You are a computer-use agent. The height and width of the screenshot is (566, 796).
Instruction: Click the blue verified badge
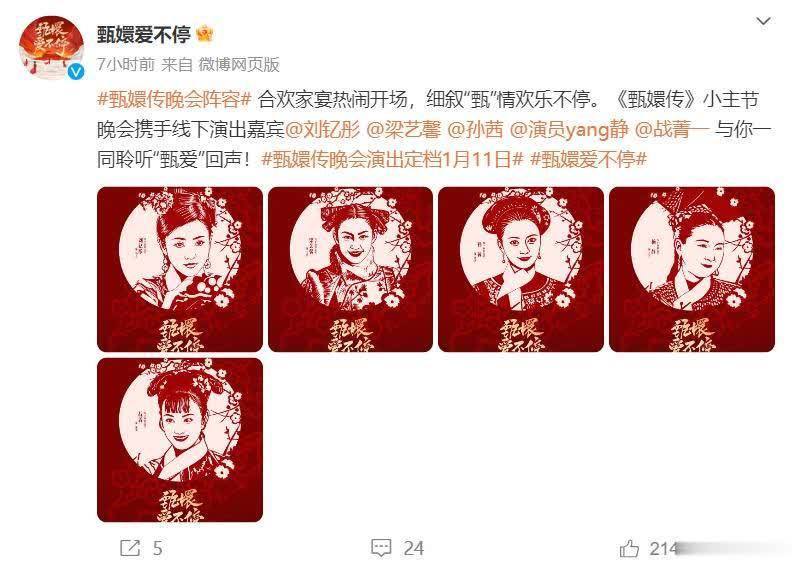[x=77, y=72]
